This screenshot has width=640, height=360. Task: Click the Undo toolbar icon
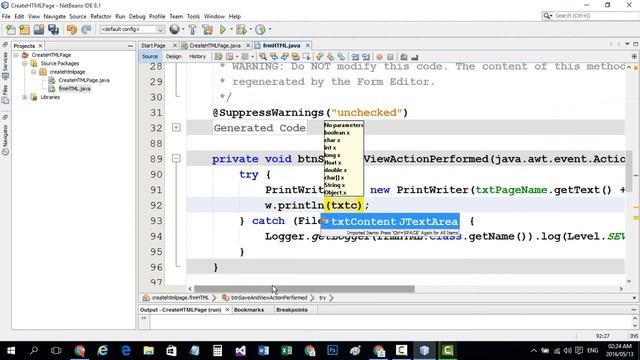tap(72, 29)
